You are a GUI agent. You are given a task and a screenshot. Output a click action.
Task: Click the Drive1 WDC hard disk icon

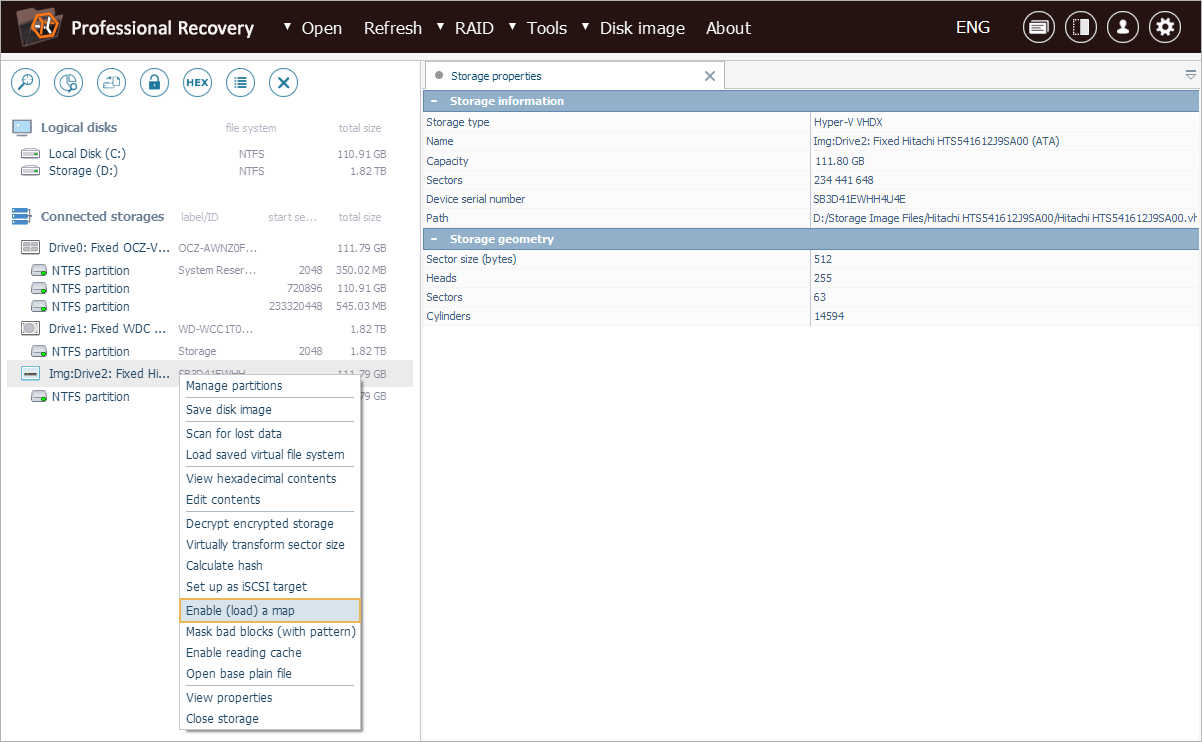(31, 328)
